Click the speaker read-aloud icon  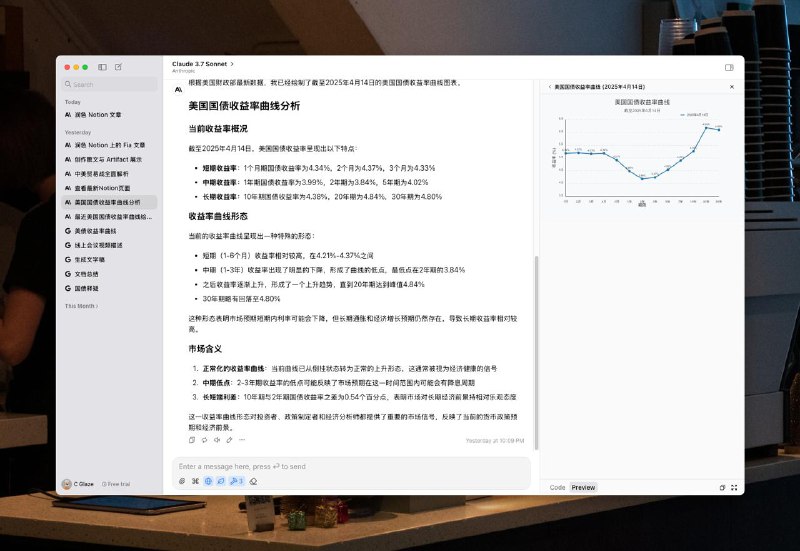coord(216,440)
